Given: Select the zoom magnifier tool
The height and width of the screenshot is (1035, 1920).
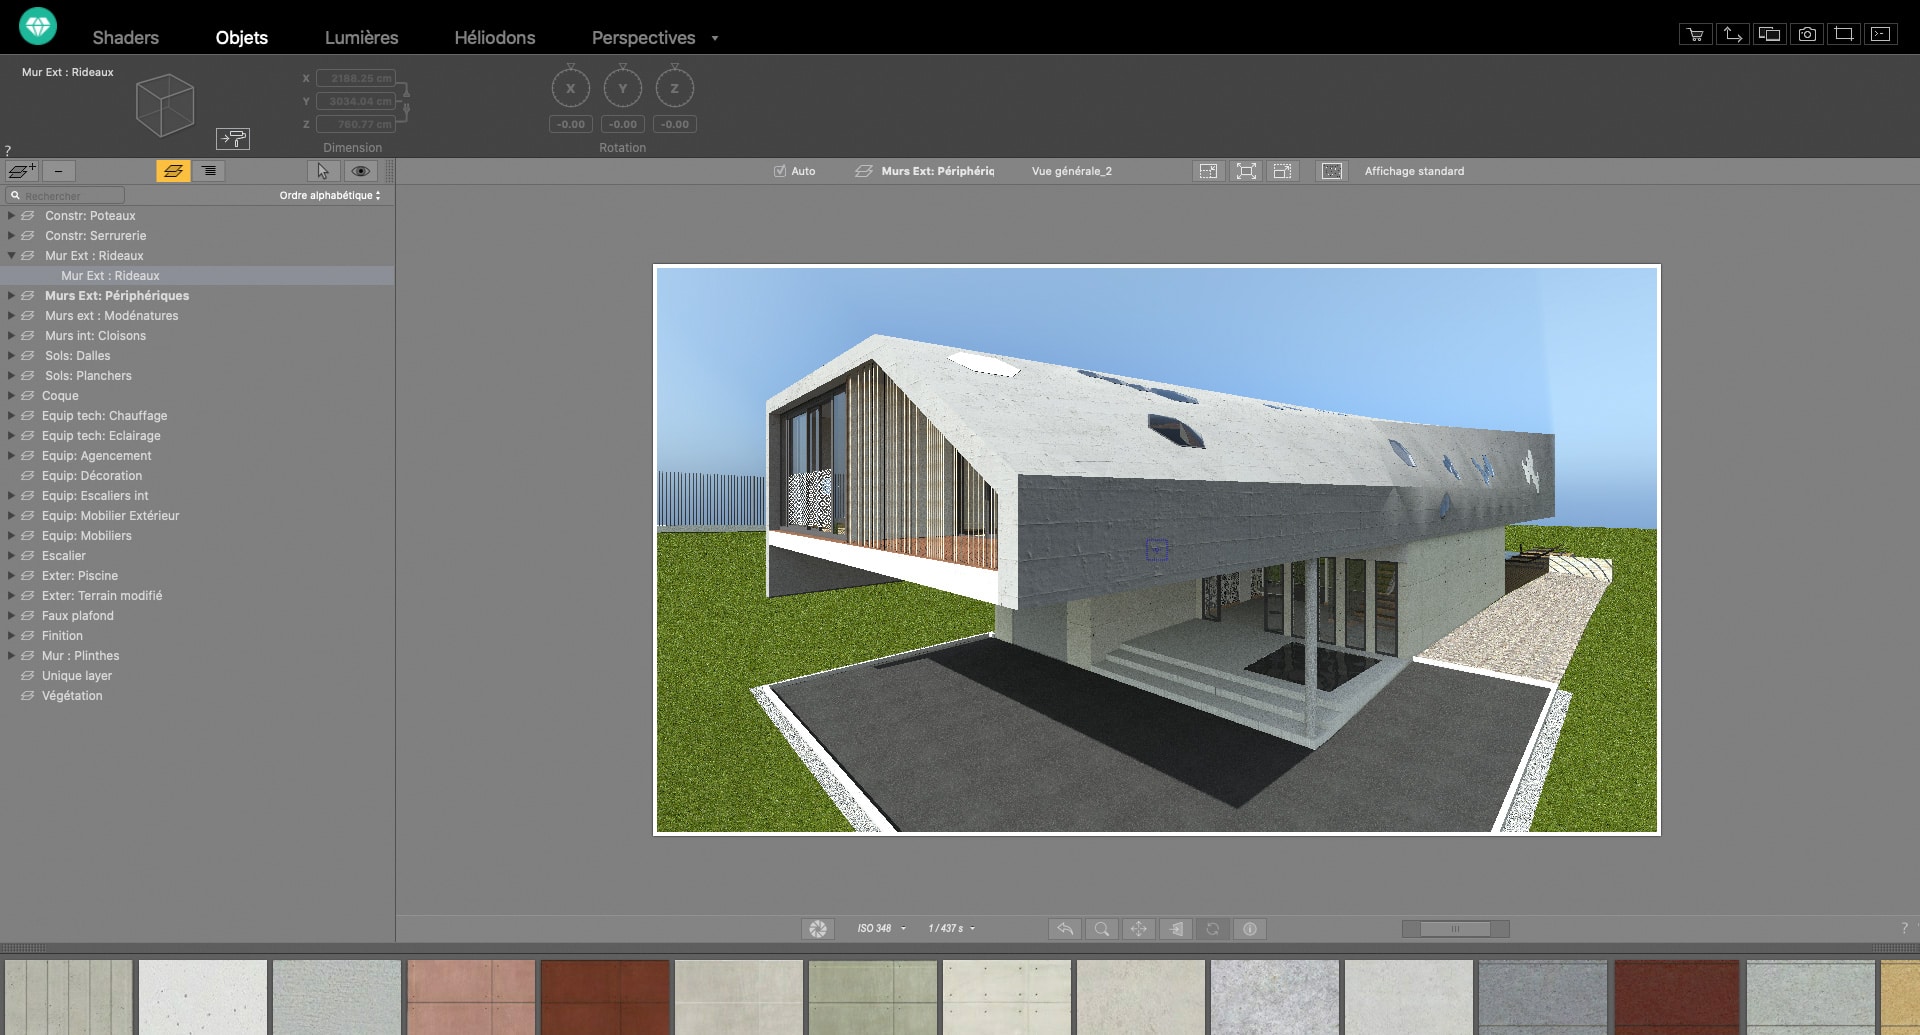Looking at the screenshot, I should click(x=1101, y=929).
